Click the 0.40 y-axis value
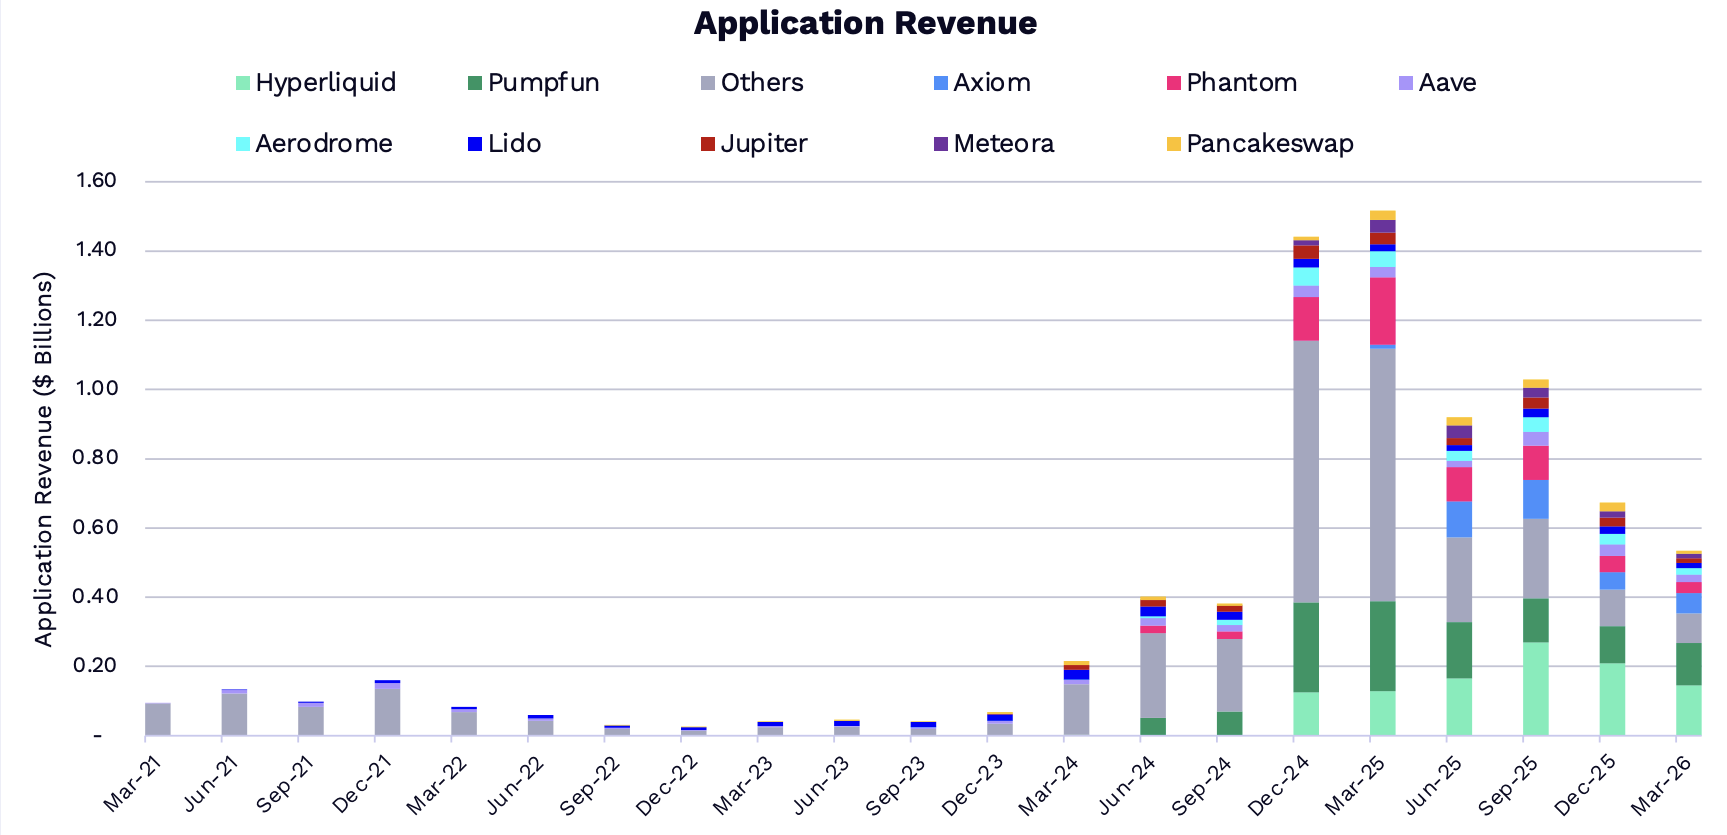Image resolution: width=1727 pixels, height=835 pixels. click(x=96, y=597)
